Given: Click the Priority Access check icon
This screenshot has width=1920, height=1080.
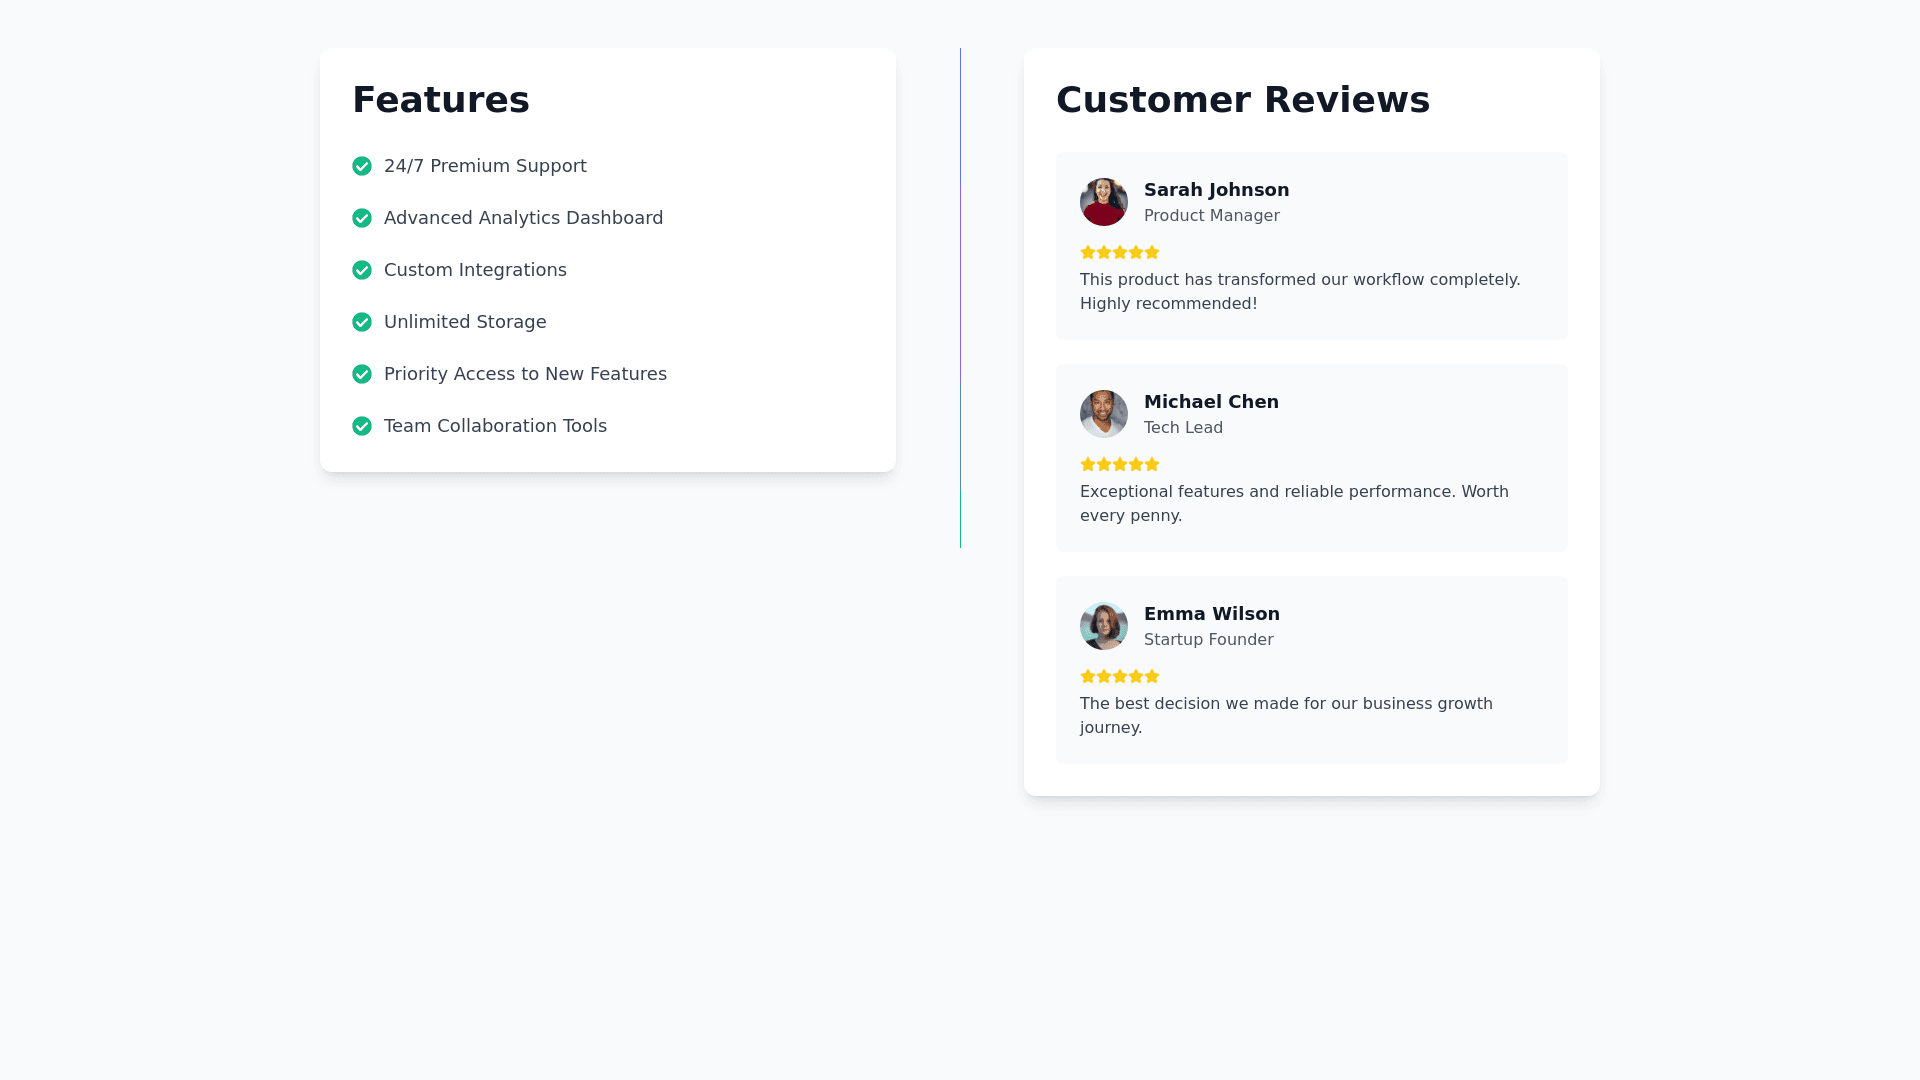Looking at the screenshot, I should point(362,374).
